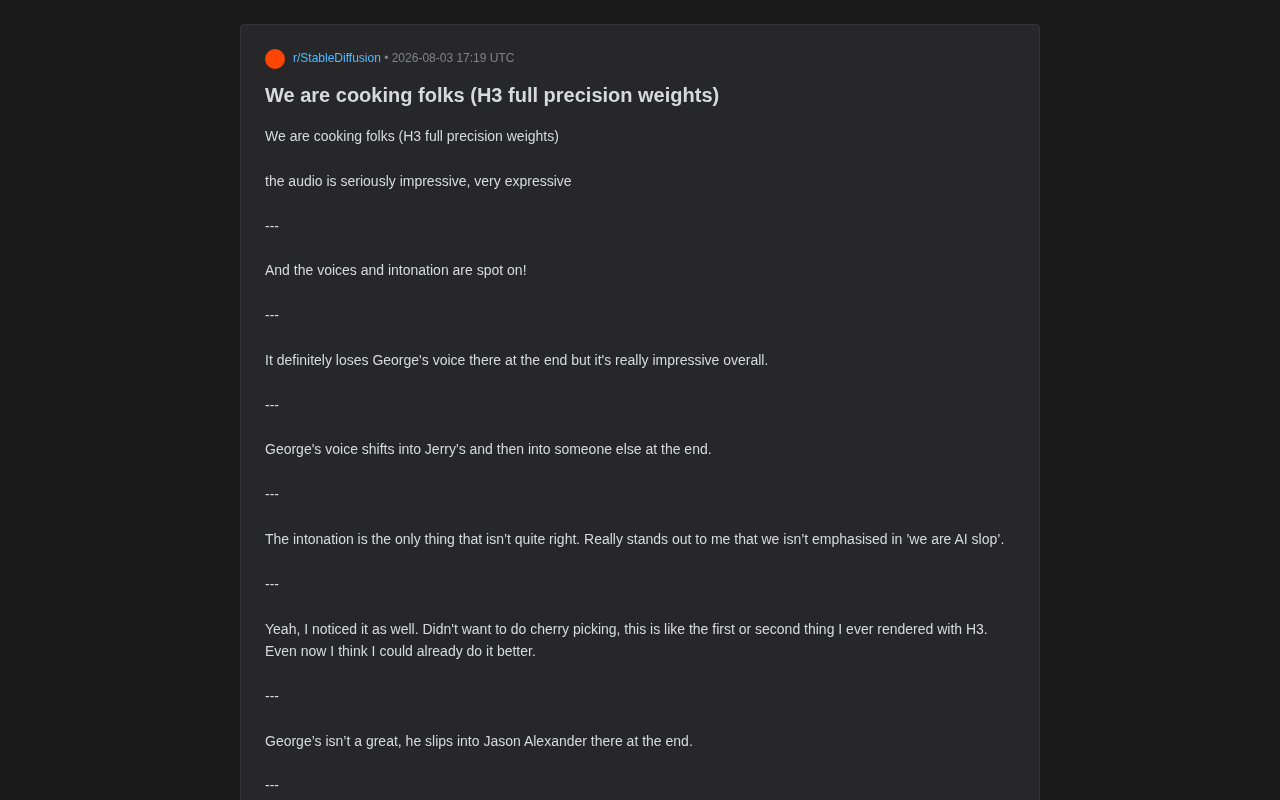
Task: Click the last separator at the bottom of the post
Action: click(x=272, y=785)
